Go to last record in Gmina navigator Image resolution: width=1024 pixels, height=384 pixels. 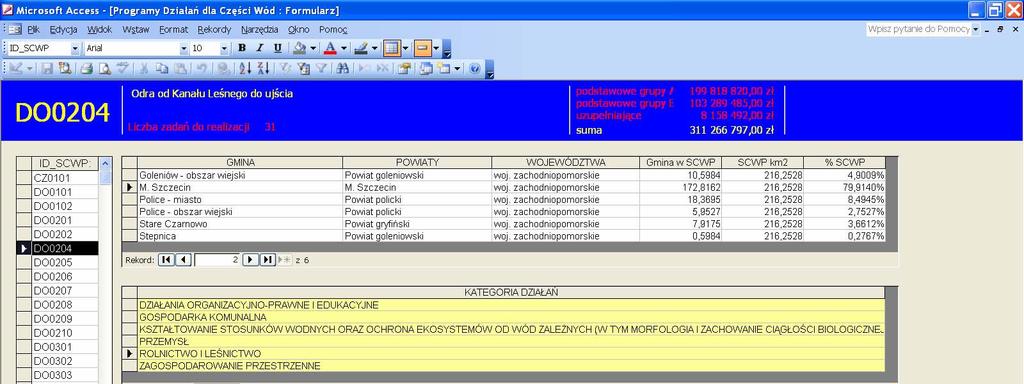click(268, 260)
